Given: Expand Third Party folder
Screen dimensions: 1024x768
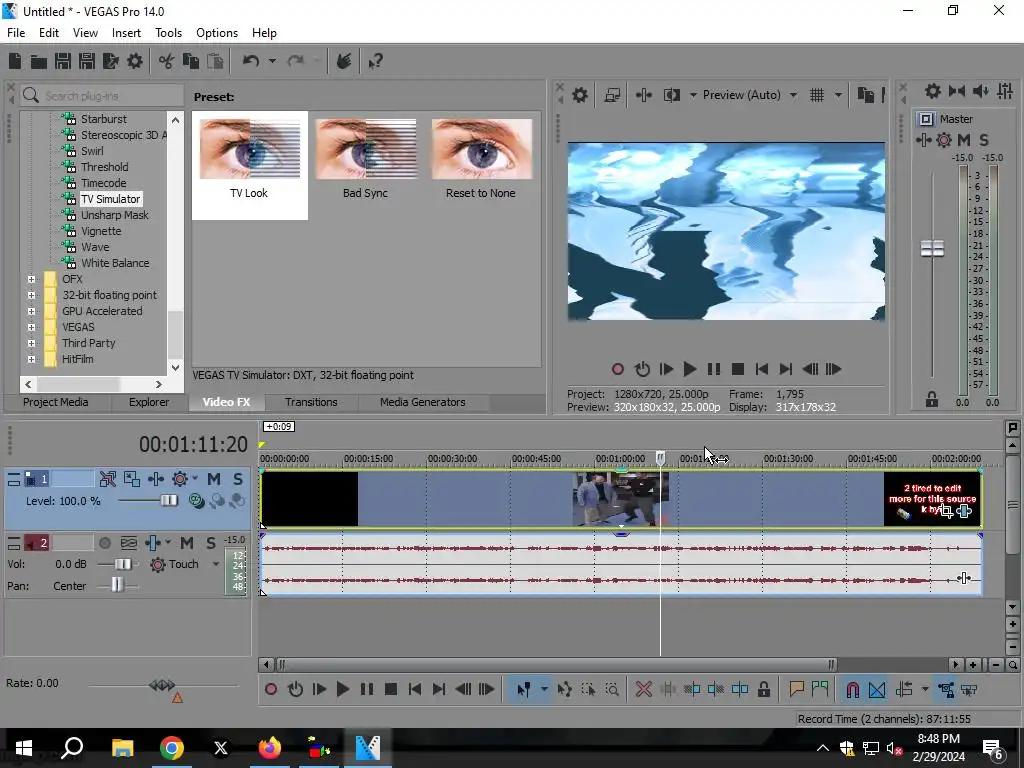Looking at the screenshot, I should pos(31,343).
